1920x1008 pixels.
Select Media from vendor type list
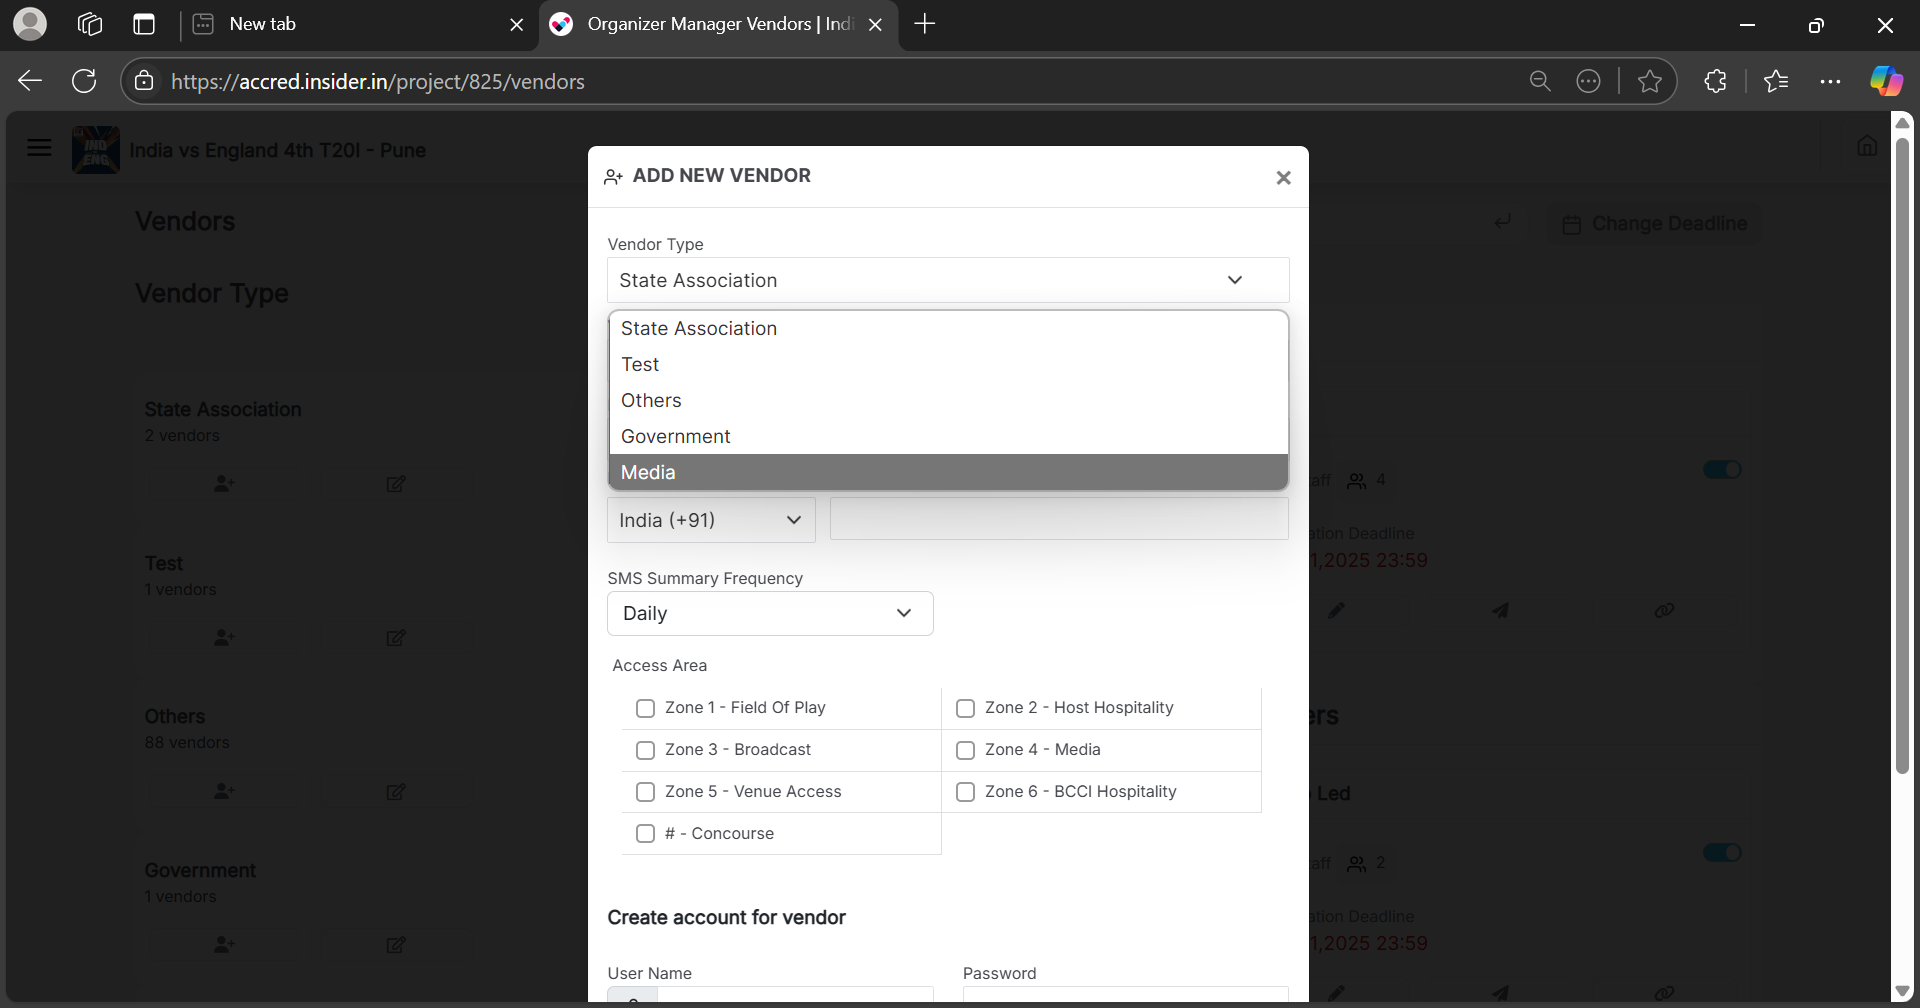click(648, 472)
